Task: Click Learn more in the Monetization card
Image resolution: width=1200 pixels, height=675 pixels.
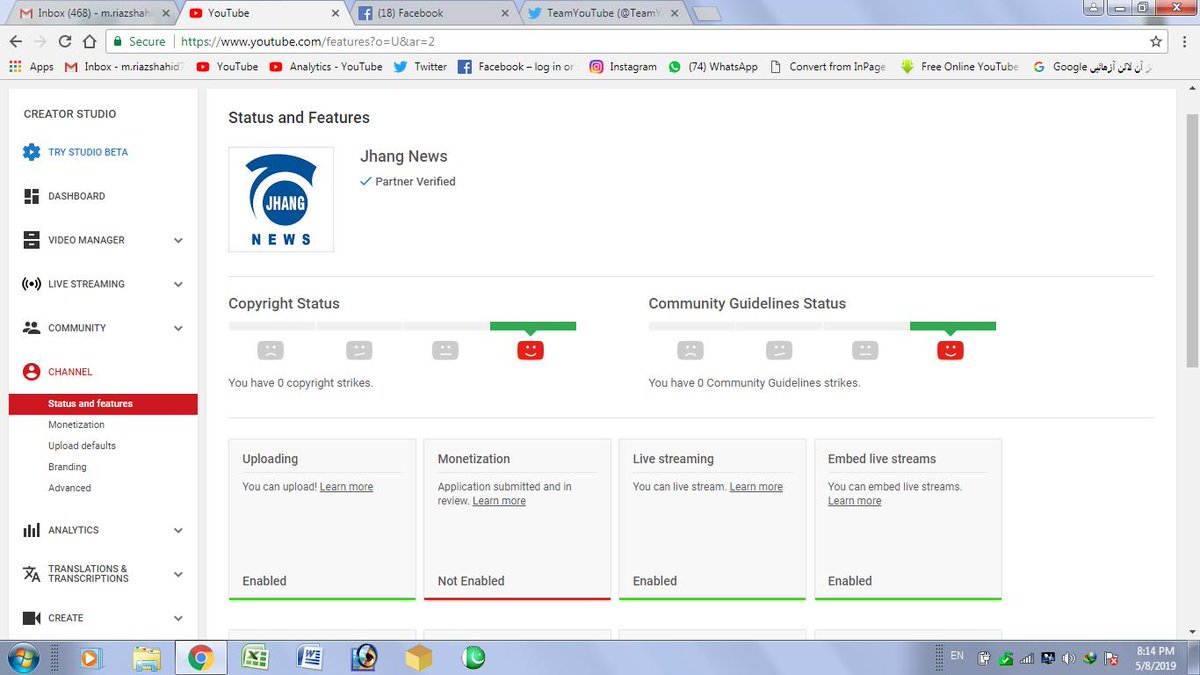Action: pos(499,501)
